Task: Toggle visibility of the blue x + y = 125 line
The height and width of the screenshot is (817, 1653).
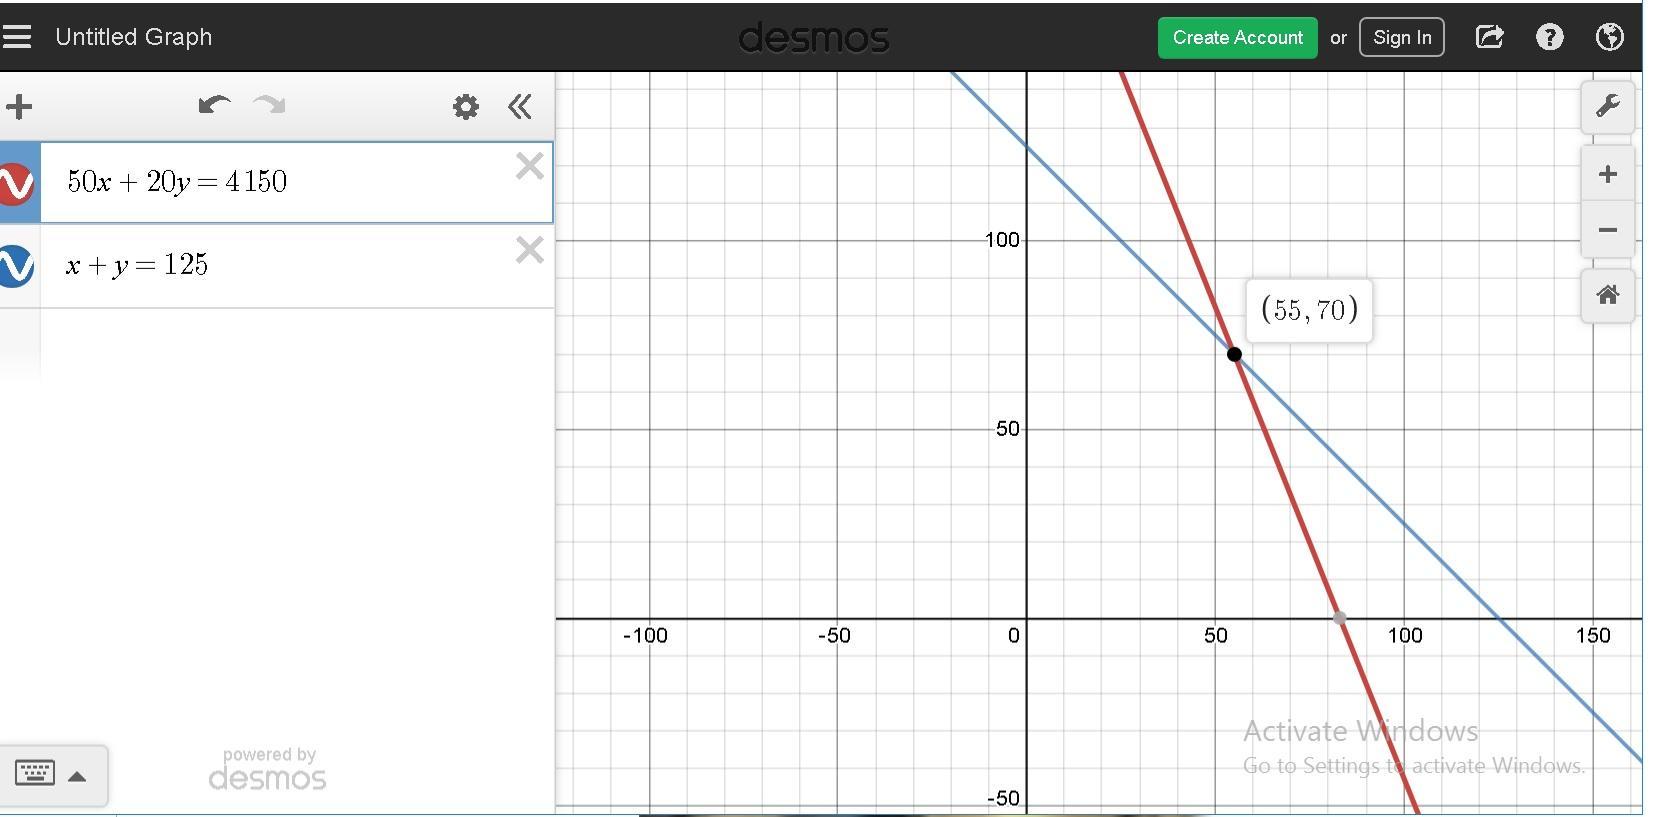Action: click(17, 266)
